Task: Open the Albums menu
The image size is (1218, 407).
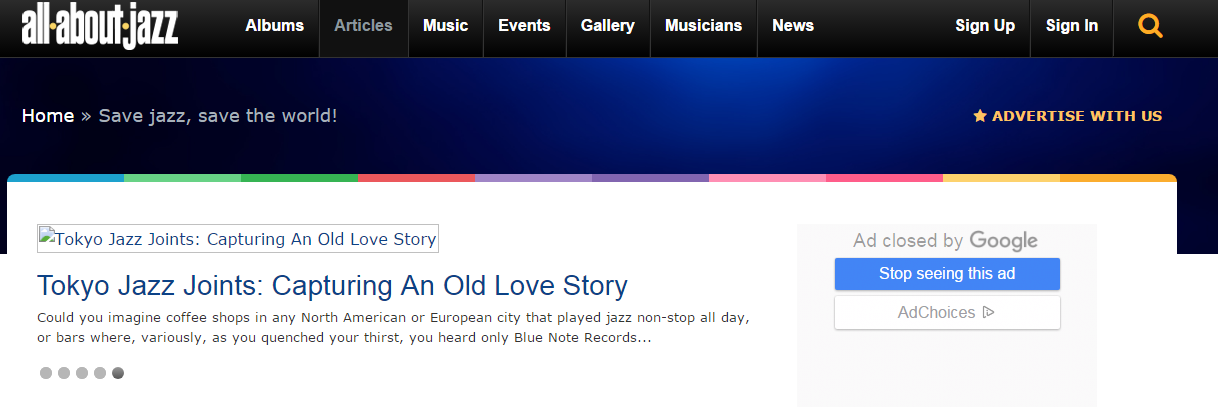Action: [274, 26]
